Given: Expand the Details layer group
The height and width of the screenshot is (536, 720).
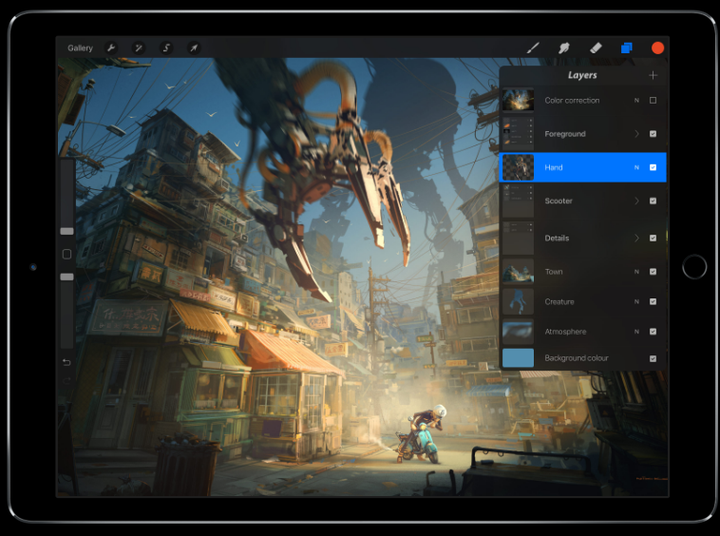Looking at the screenshot, I should click(637, 238).
